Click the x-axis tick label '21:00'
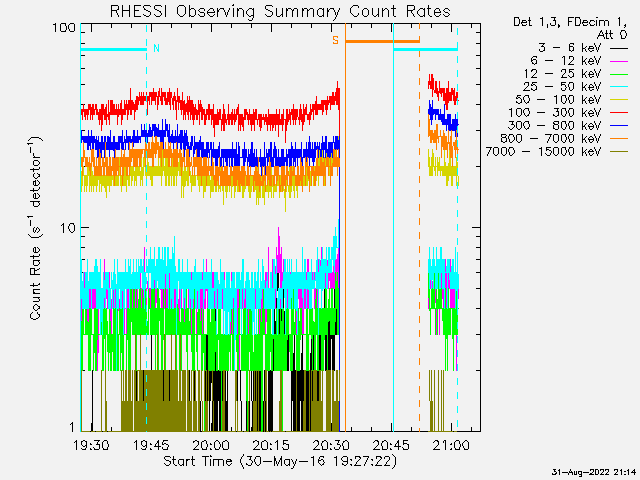Screen dimensions: 640x480 click(451, 445)
